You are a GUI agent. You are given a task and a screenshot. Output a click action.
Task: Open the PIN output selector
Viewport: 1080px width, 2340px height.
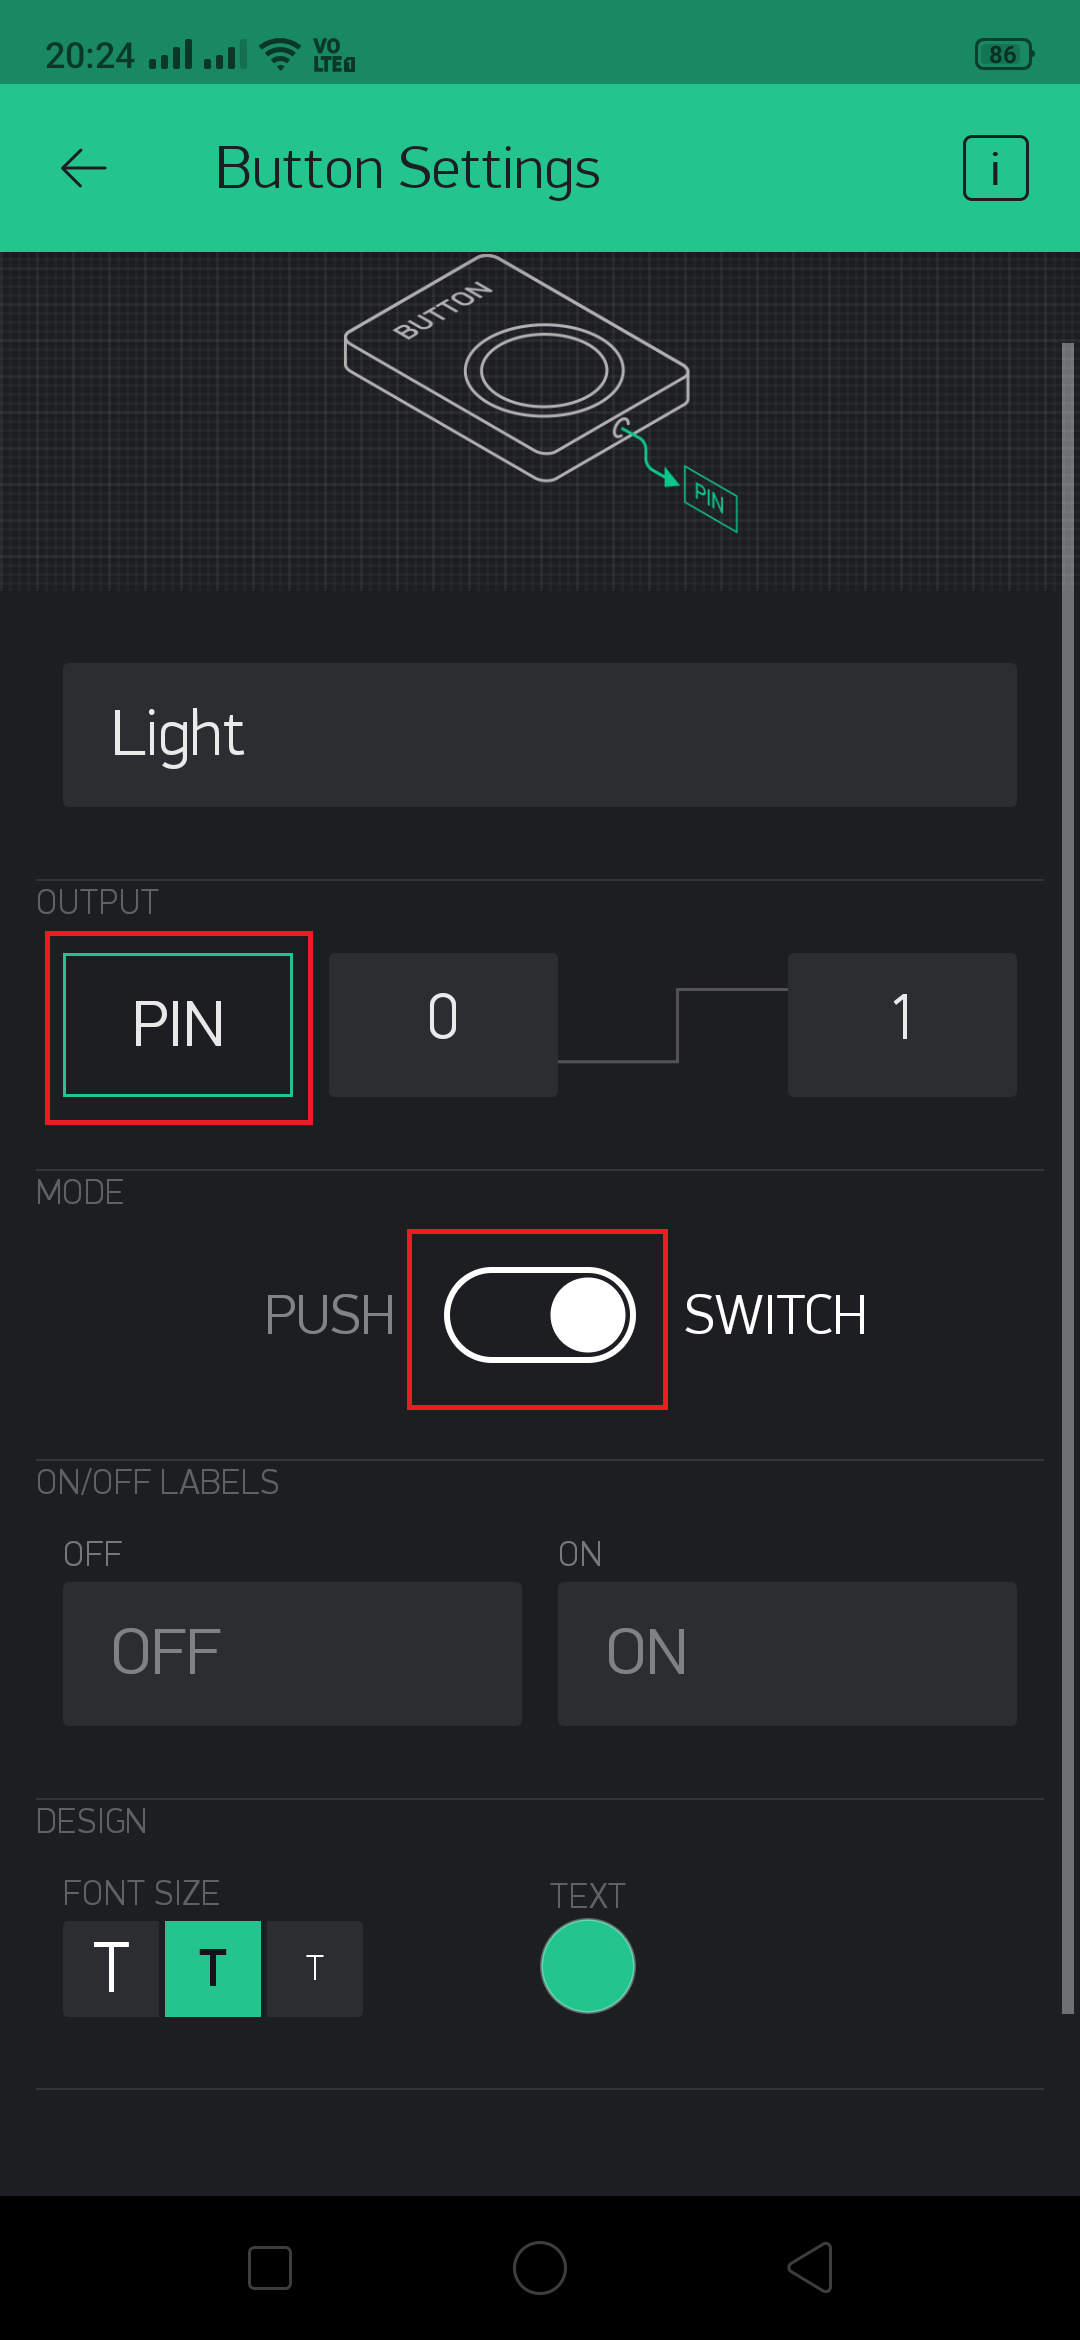(178, 1025)
